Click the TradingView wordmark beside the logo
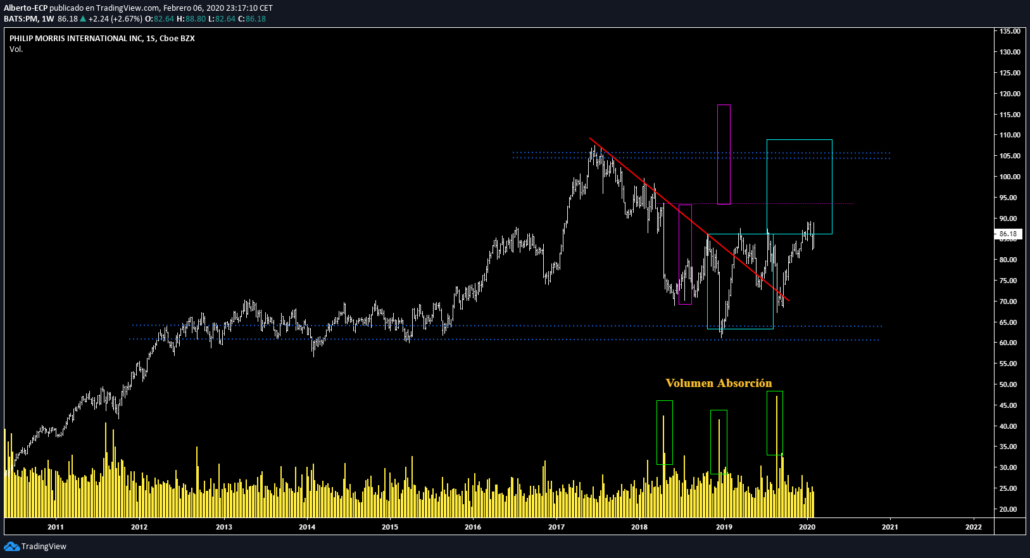 click(43, 546)
